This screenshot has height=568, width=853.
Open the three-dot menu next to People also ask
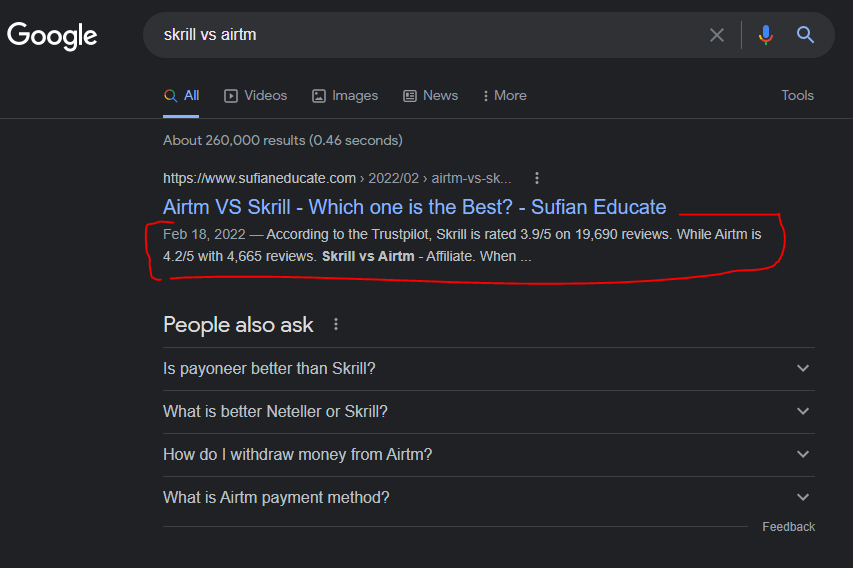click(336, 324)
